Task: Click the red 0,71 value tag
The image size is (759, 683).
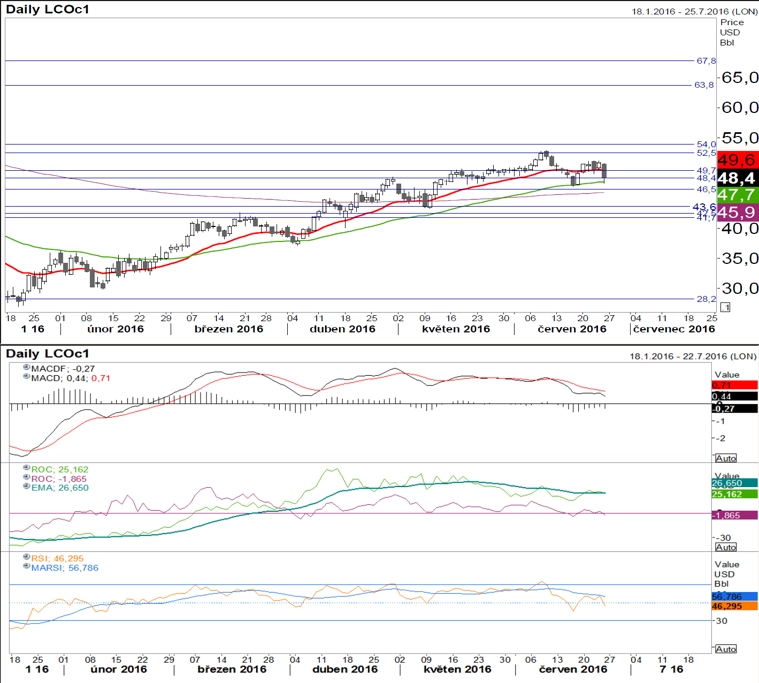Action: point(734,385)
